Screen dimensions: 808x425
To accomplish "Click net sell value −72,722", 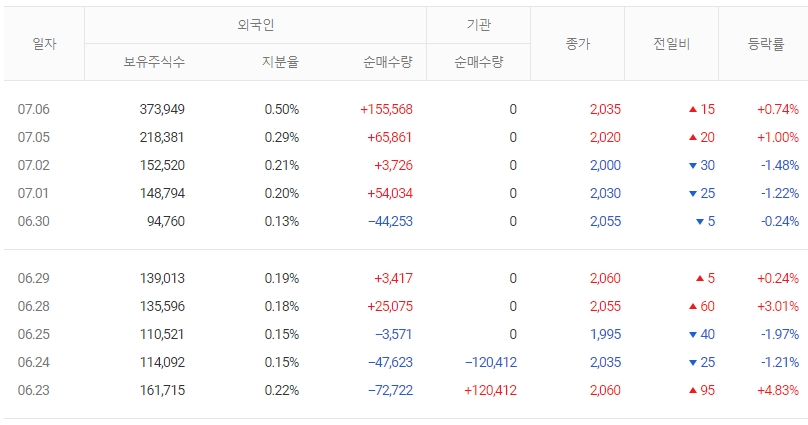I will [x=390, y=390].
